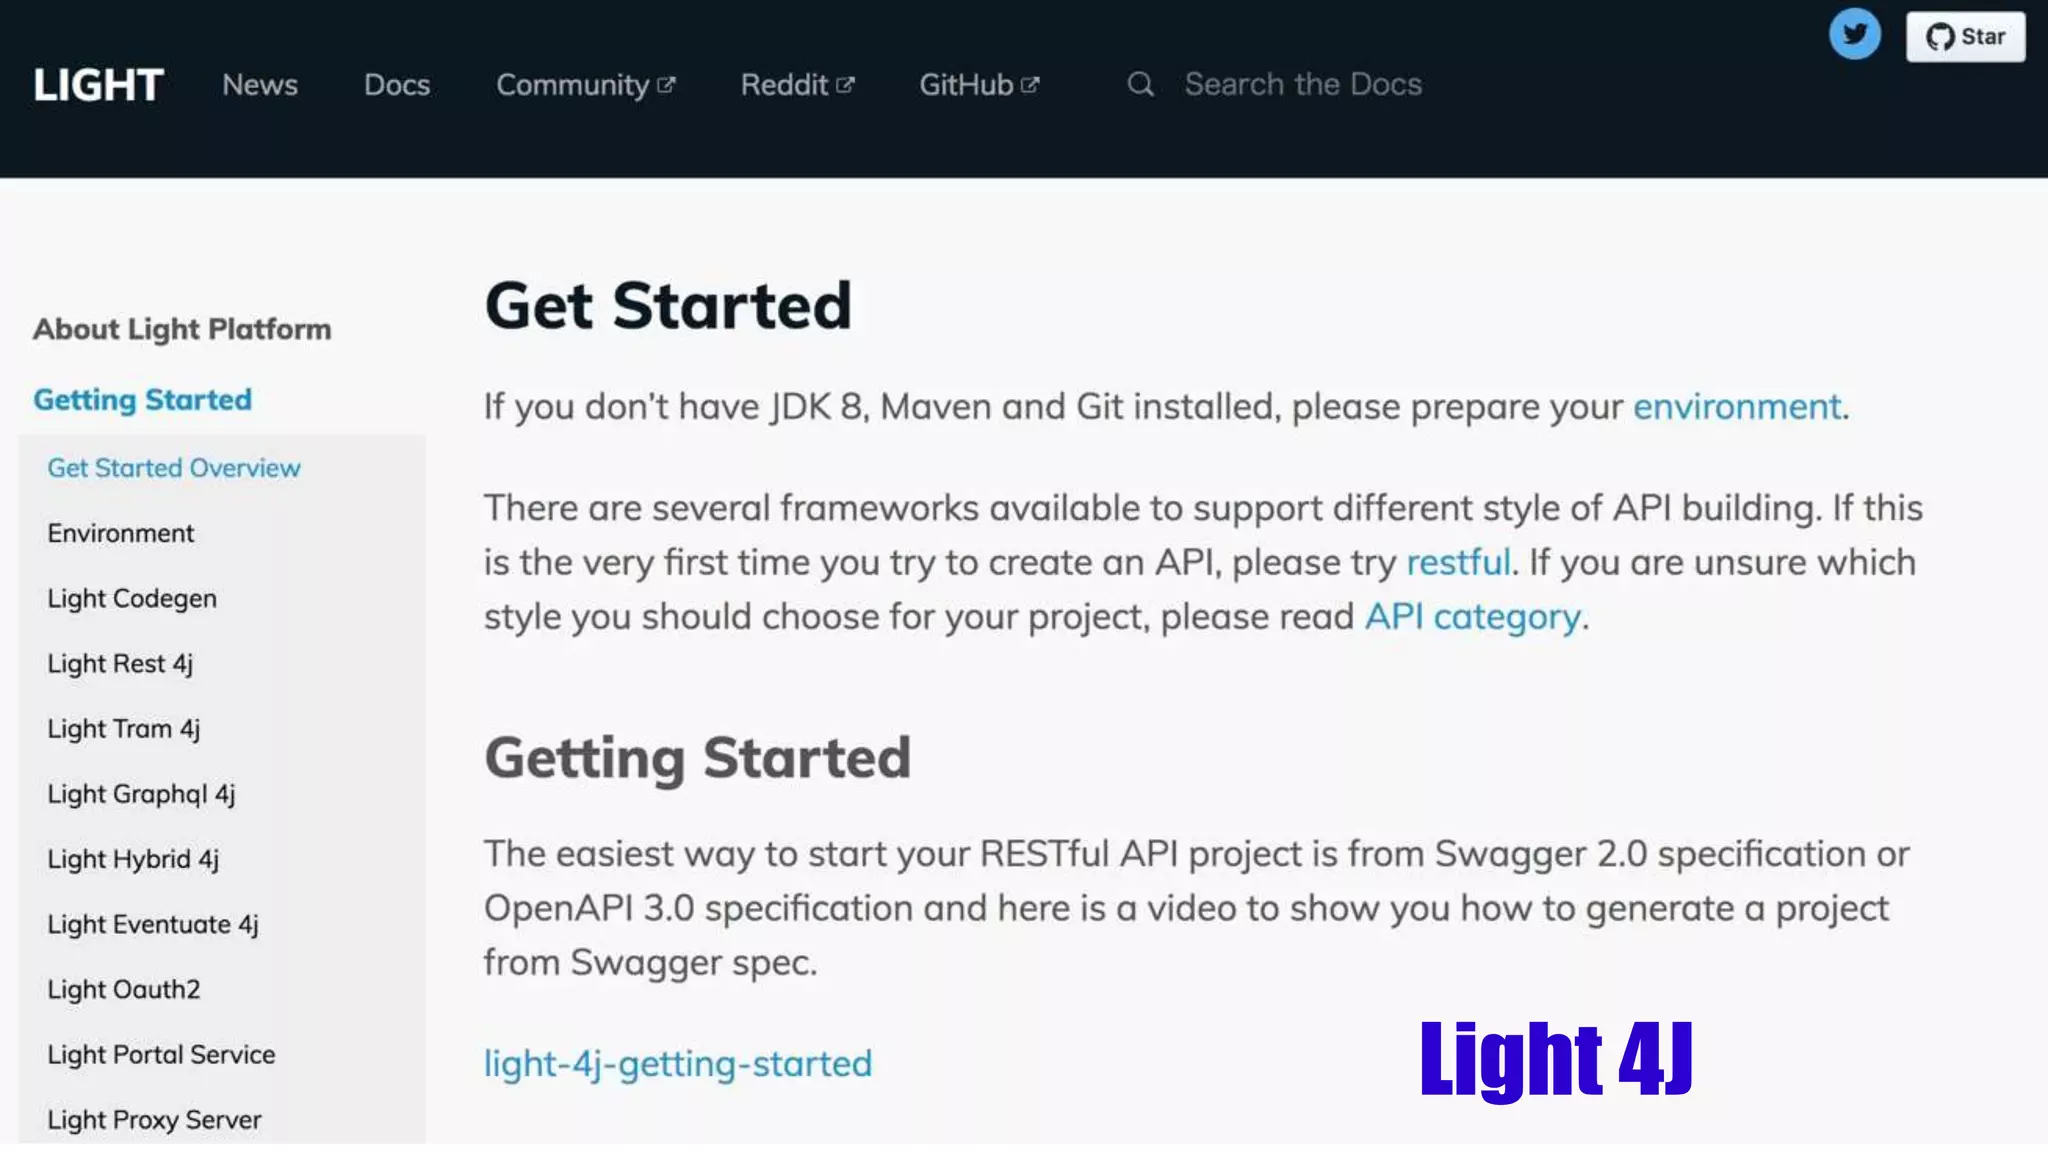Open the Reddit external link
This screenshot has height=1152, width=2048.
797,85
